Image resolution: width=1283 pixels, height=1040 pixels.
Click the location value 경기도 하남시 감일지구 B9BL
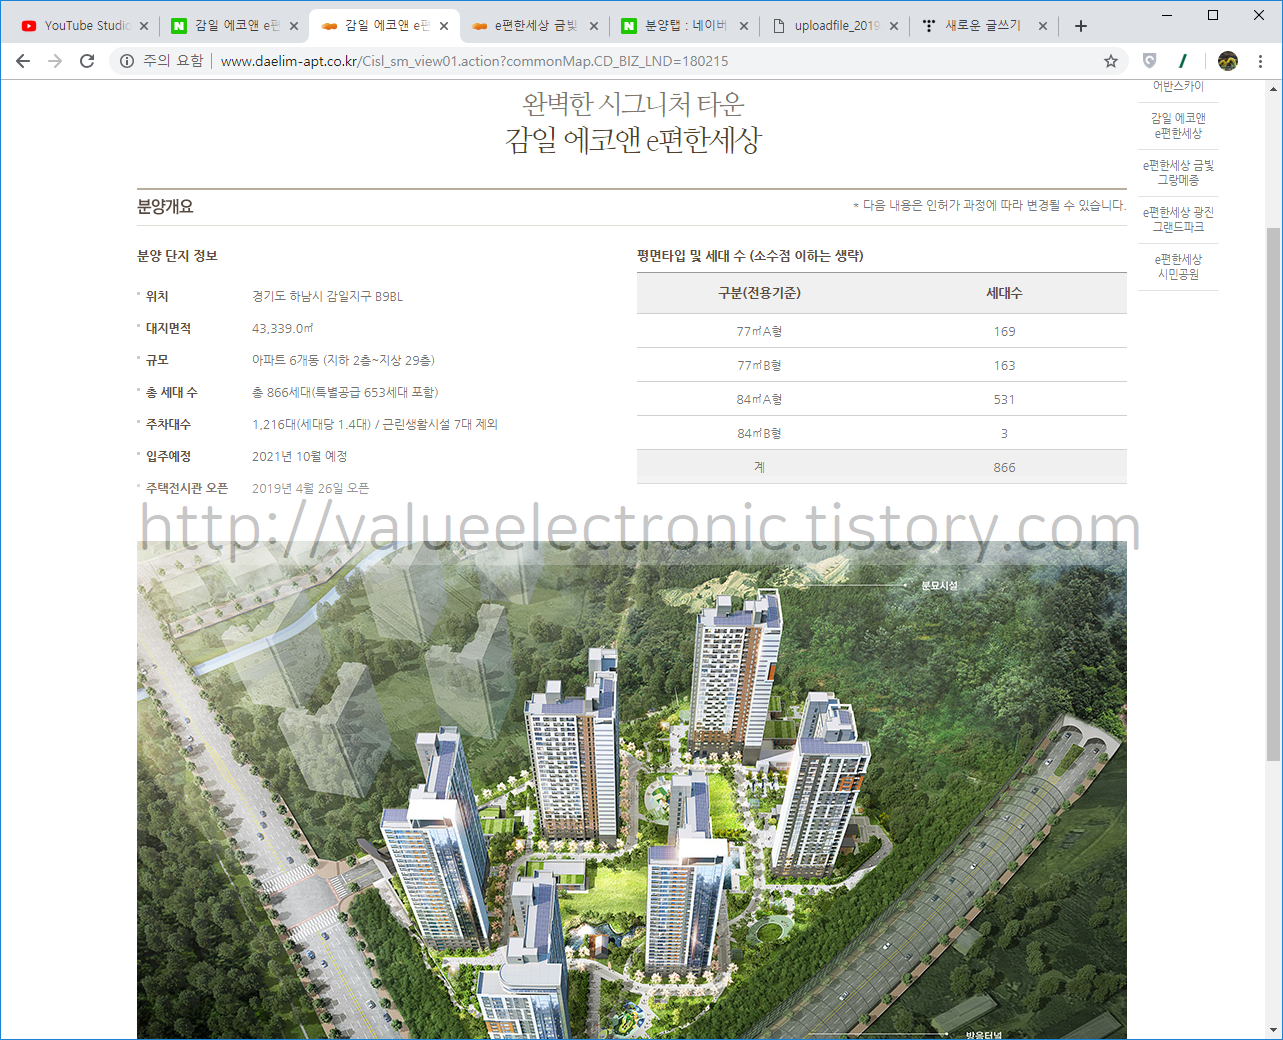click(x=327, y=297)
